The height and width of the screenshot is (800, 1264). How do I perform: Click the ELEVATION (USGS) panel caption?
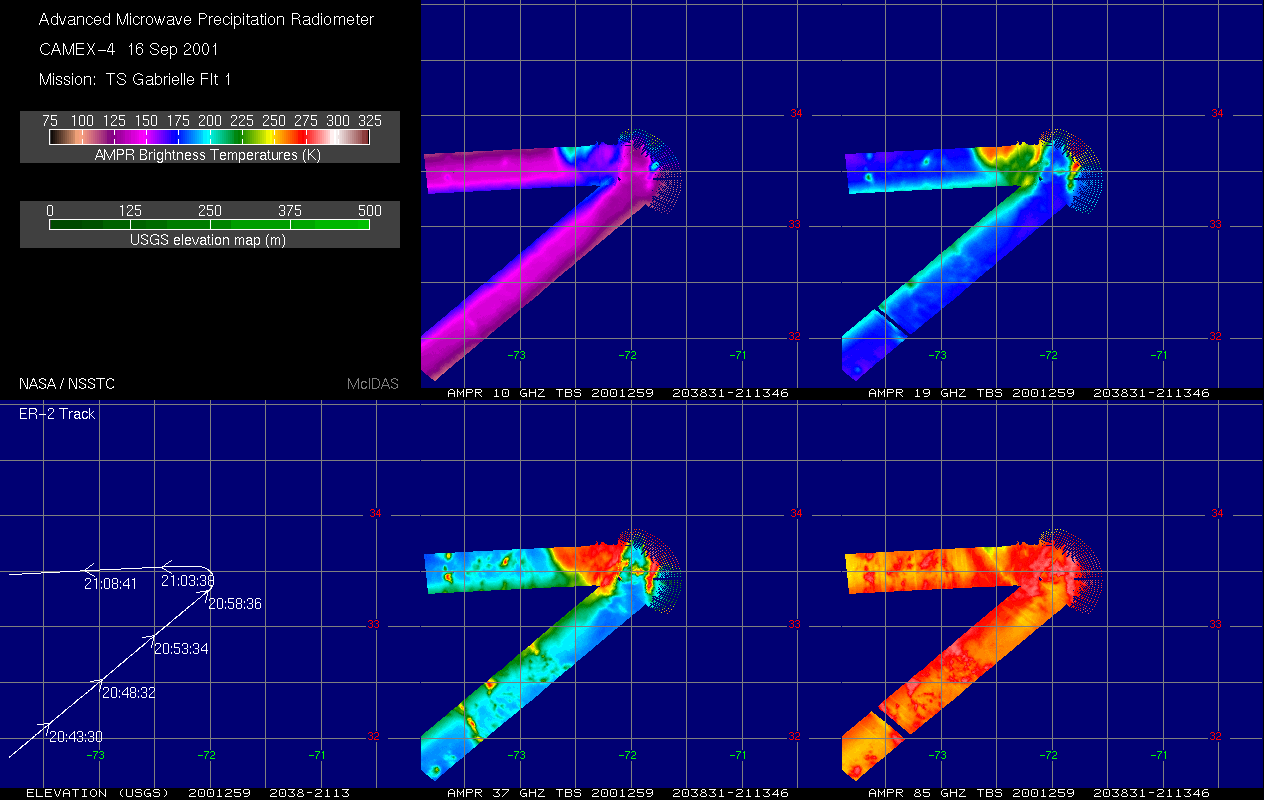tap(187, 793)
